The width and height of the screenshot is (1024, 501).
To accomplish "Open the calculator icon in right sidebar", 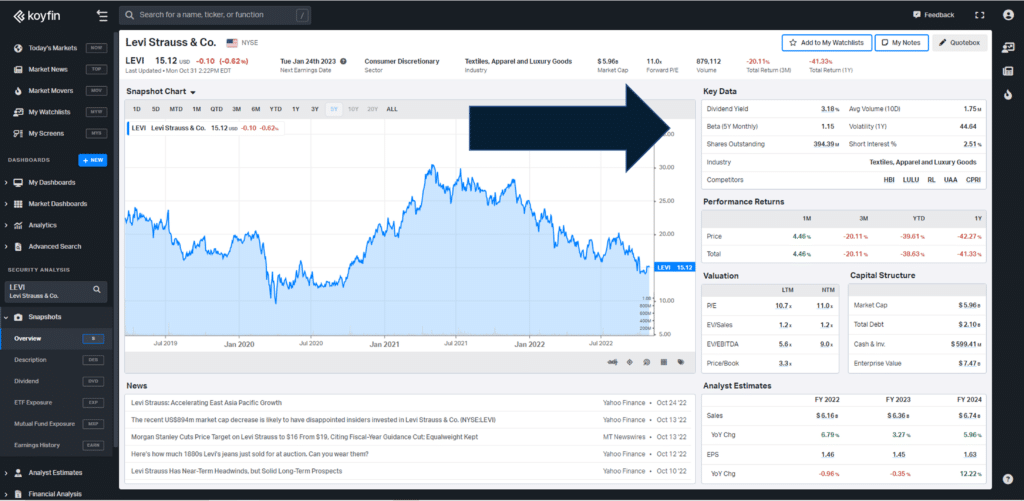I will pyautogui.click(x=1008, y=71).
